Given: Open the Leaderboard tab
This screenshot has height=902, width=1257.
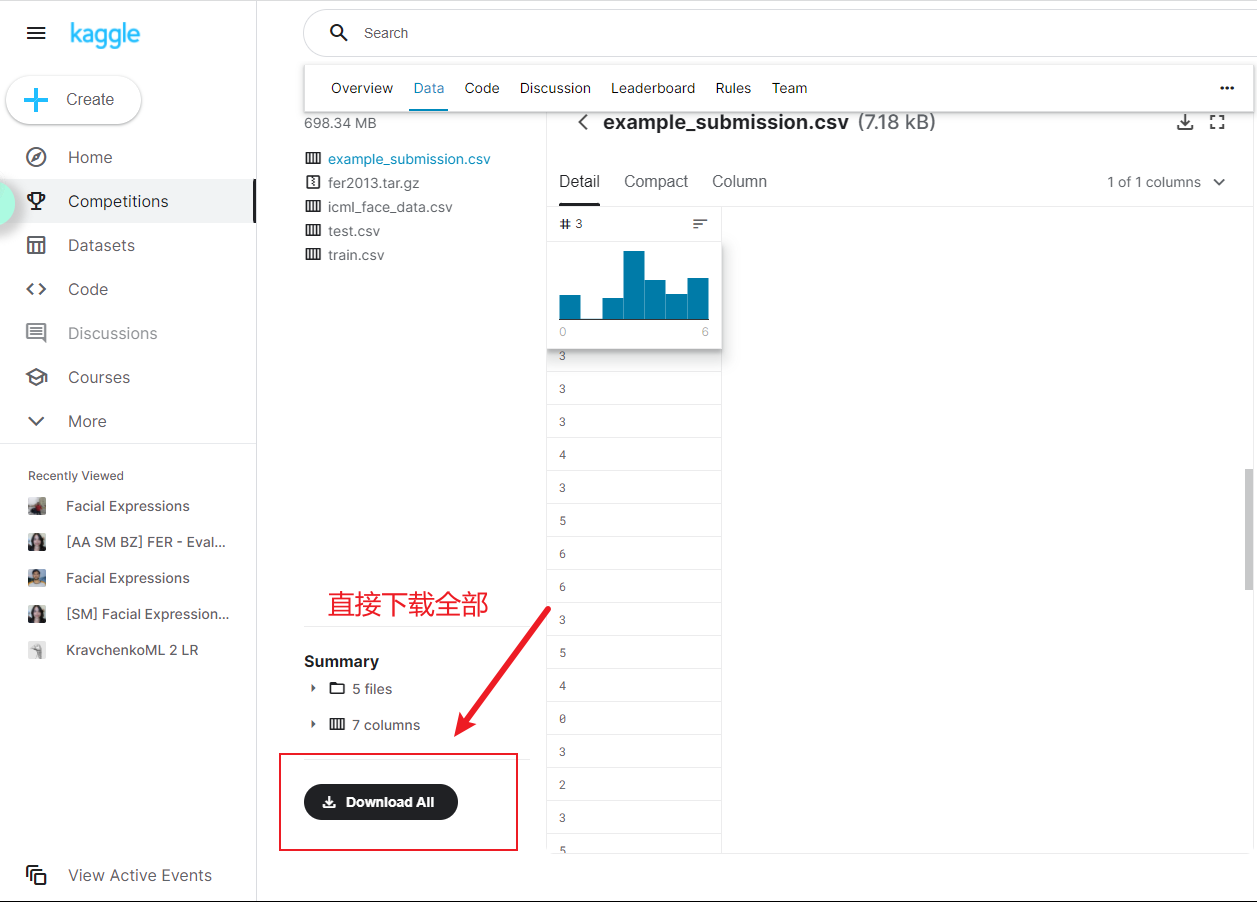Looking at the screenshot, I should pos(653,88).
